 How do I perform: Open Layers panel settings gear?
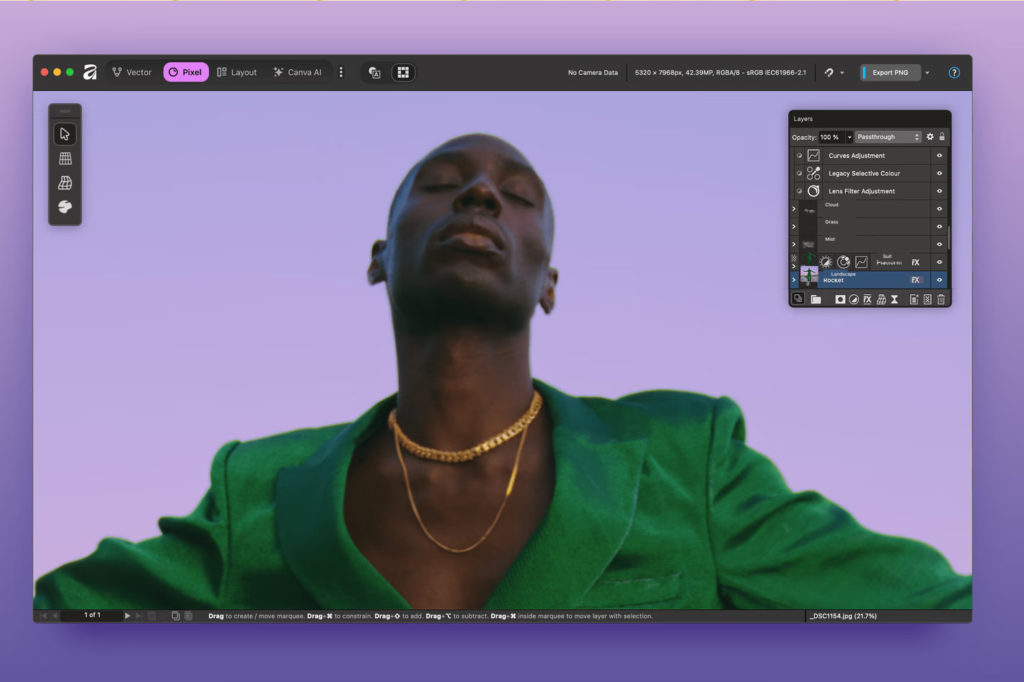click(930, 137)
